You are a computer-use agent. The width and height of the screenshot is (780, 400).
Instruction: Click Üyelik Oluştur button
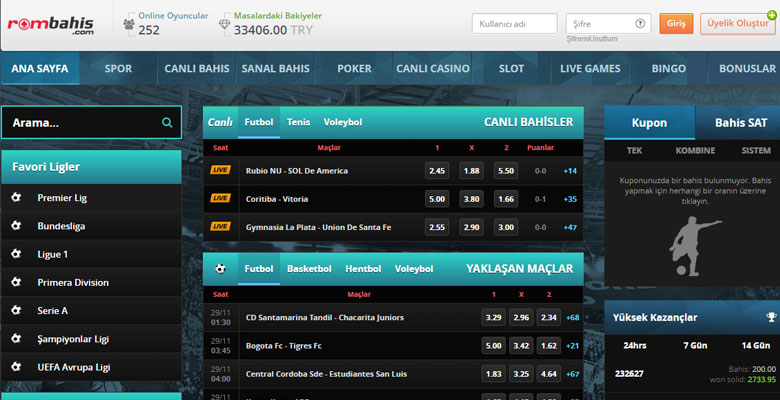(738, 23)
